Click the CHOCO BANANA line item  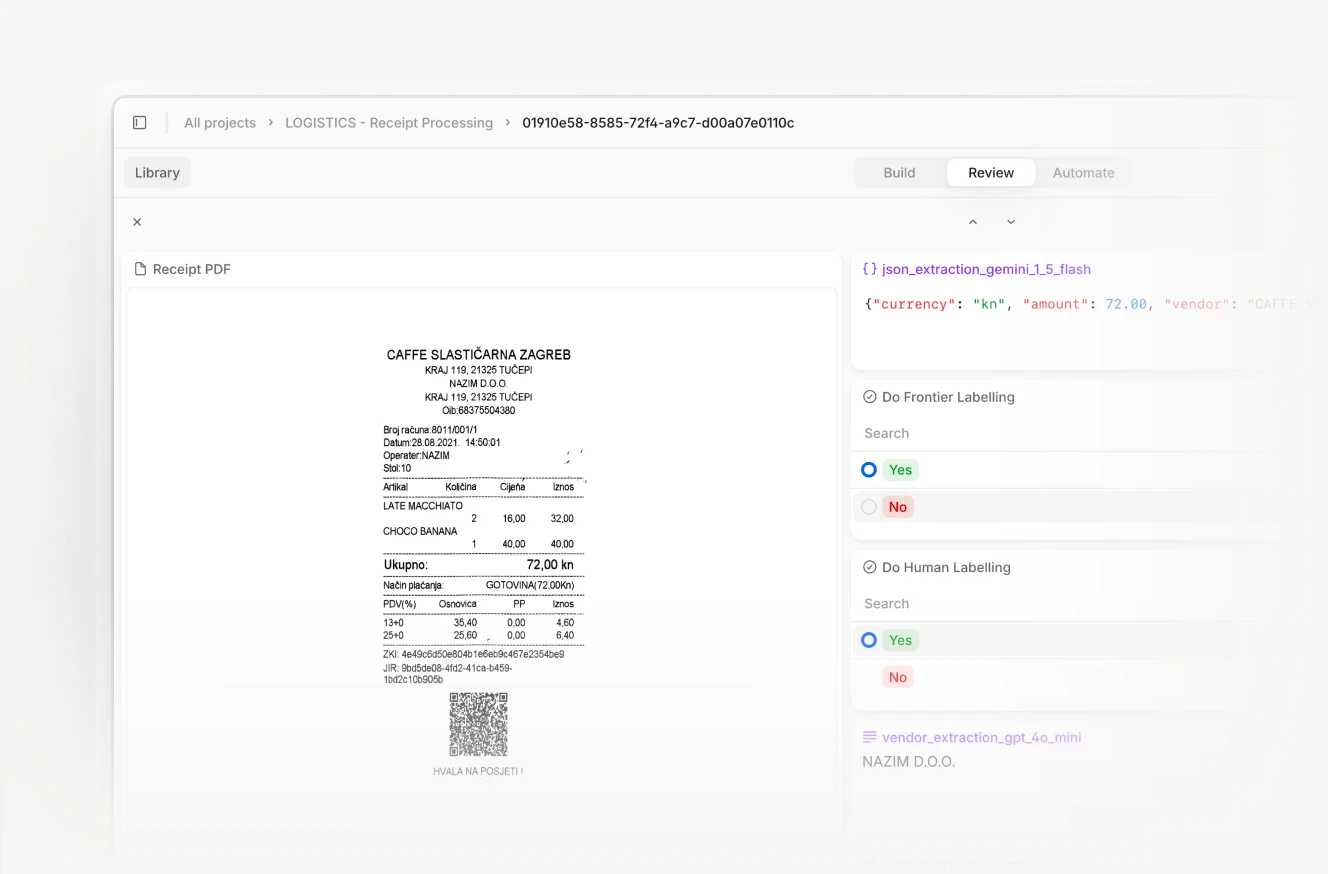pos(420,531)
